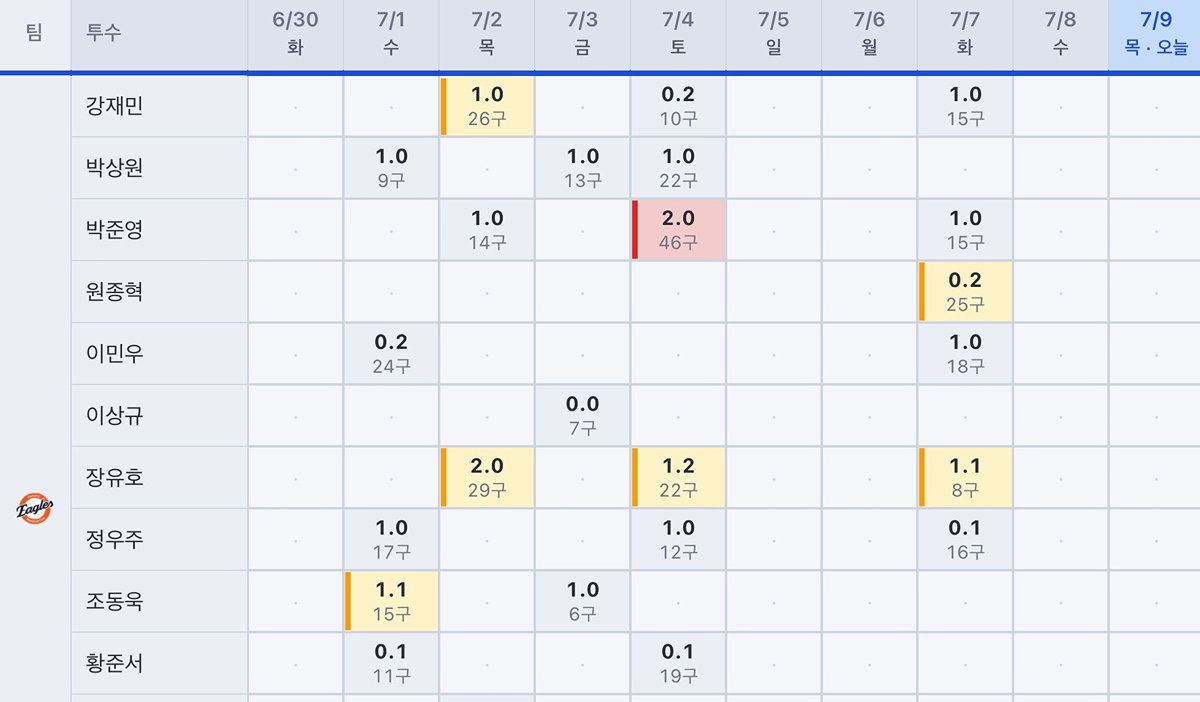1200x702 pixels.
Task: Select 장유호's 1.1 8구 cell on 7/7
Action: pos(965,478)
